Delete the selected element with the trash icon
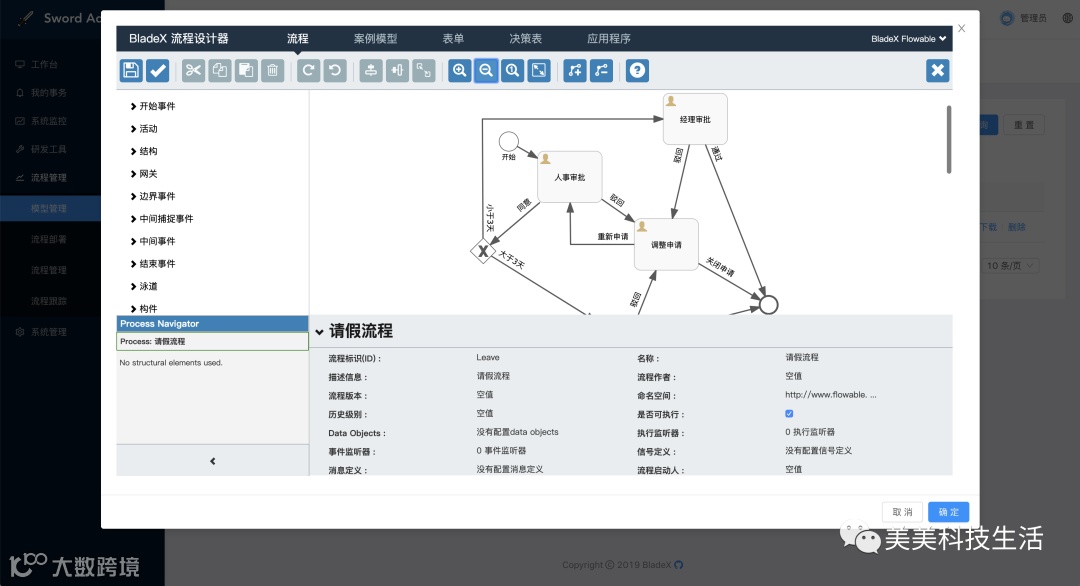1080x586 pixels. (273, 70)
